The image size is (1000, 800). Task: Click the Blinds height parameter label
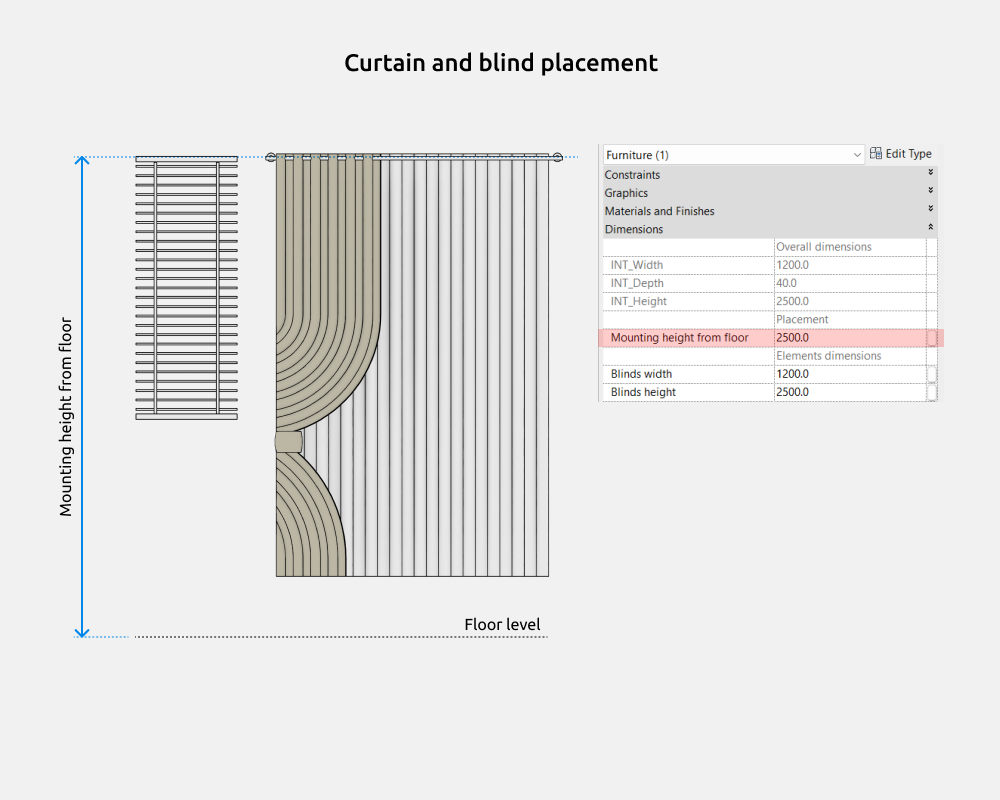pos(643,392)
